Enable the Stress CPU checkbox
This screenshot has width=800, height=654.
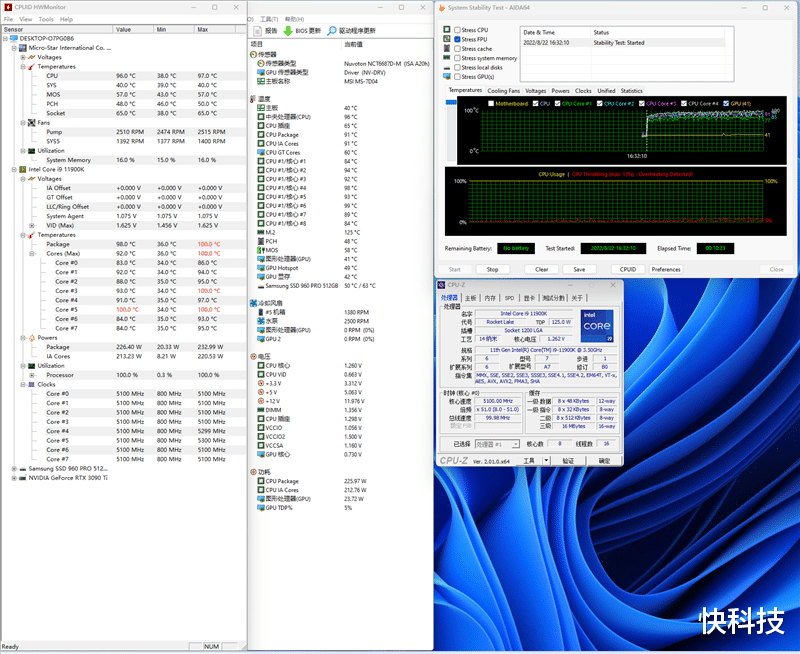[x=458, y=30]
